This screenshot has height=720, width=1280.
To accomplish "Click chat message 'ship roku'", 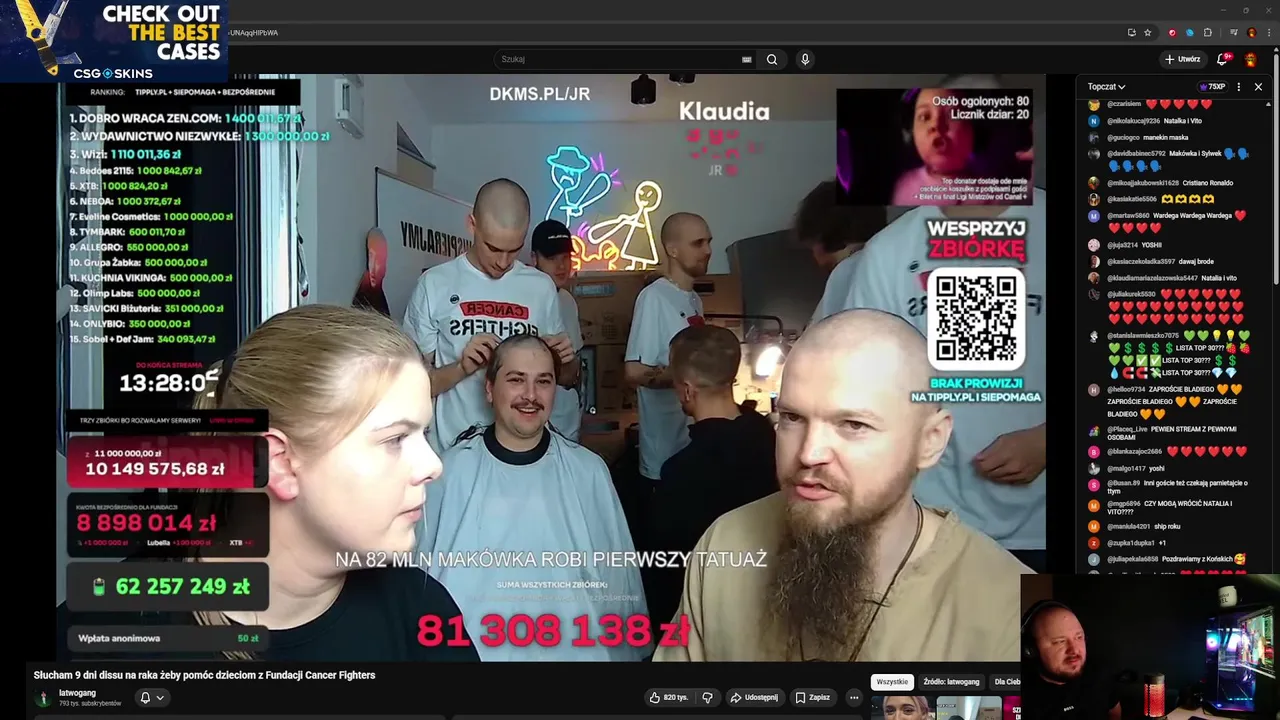I will coord(1167,526).
